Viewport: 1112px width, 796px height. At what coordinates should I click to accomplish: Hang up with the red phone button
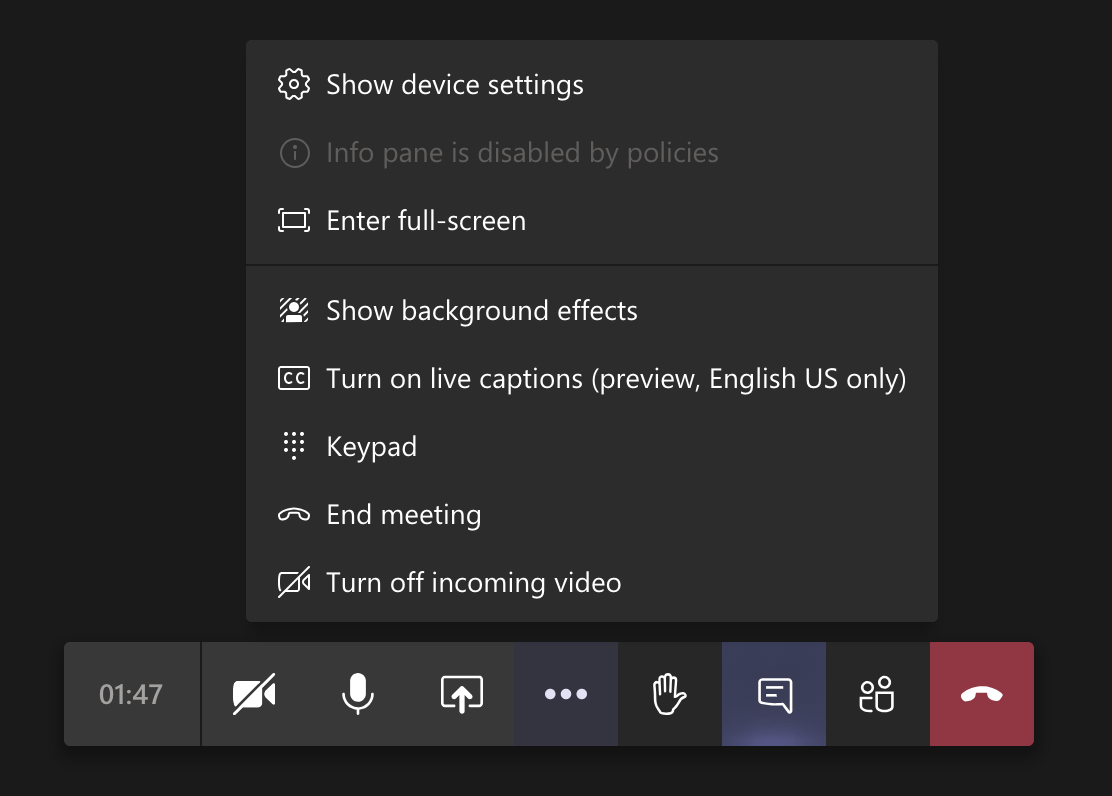click(982, 694)
